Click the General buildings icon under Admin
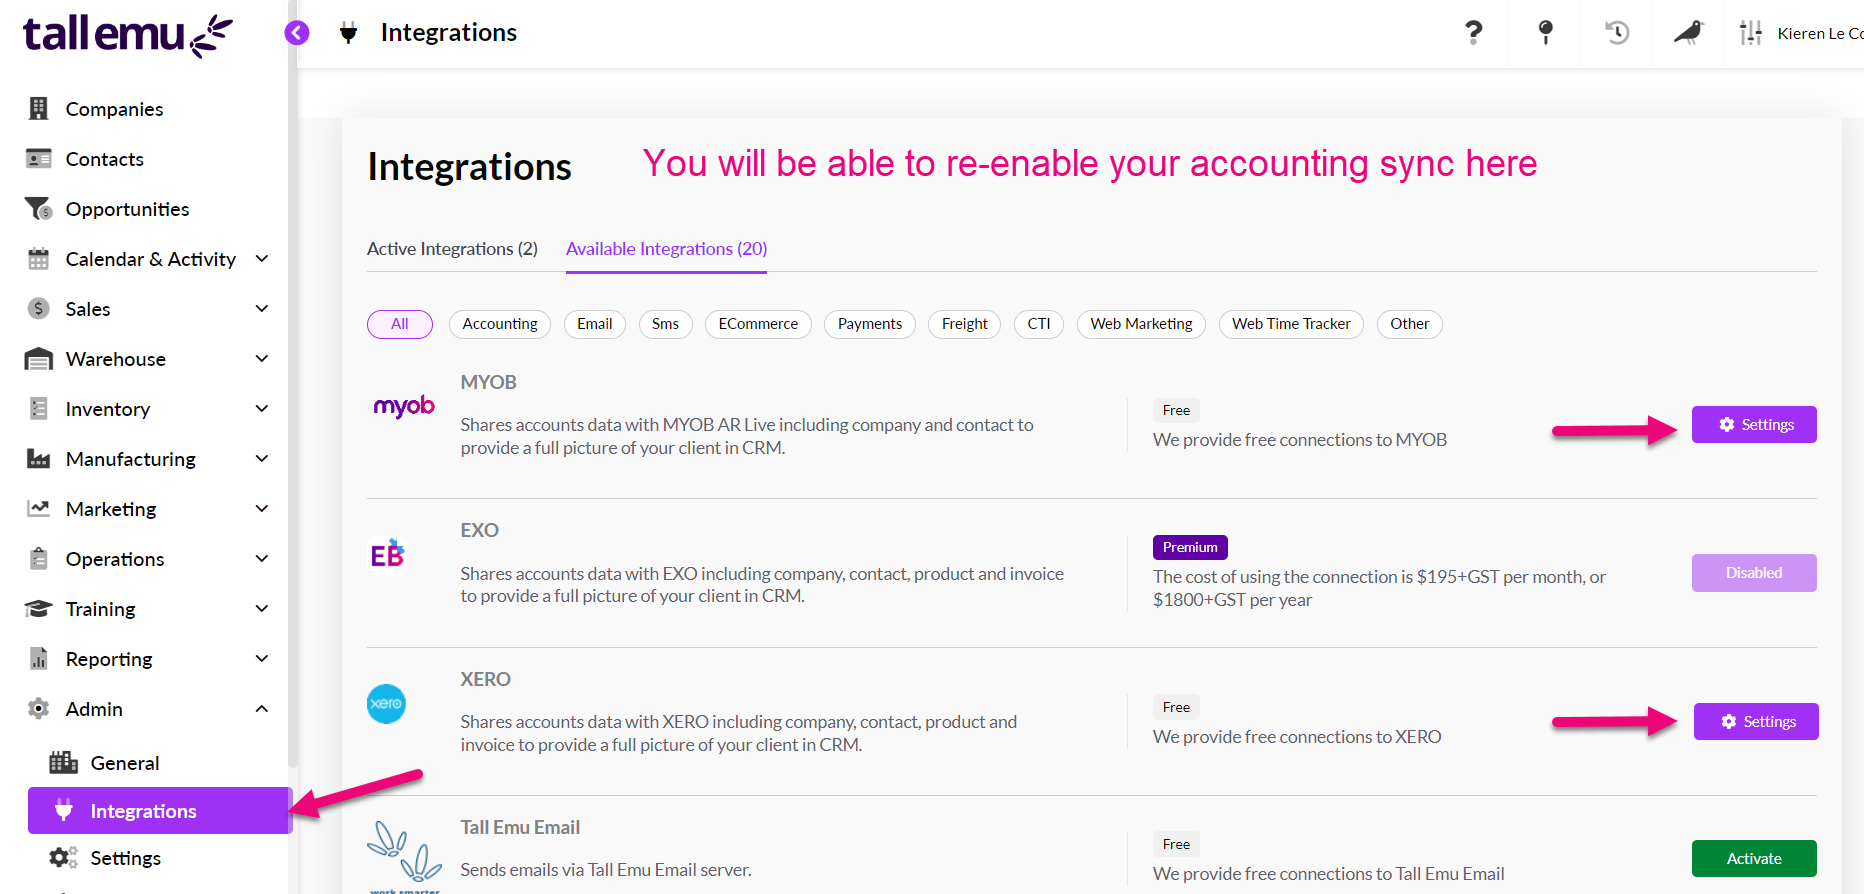 click(64, 762)
